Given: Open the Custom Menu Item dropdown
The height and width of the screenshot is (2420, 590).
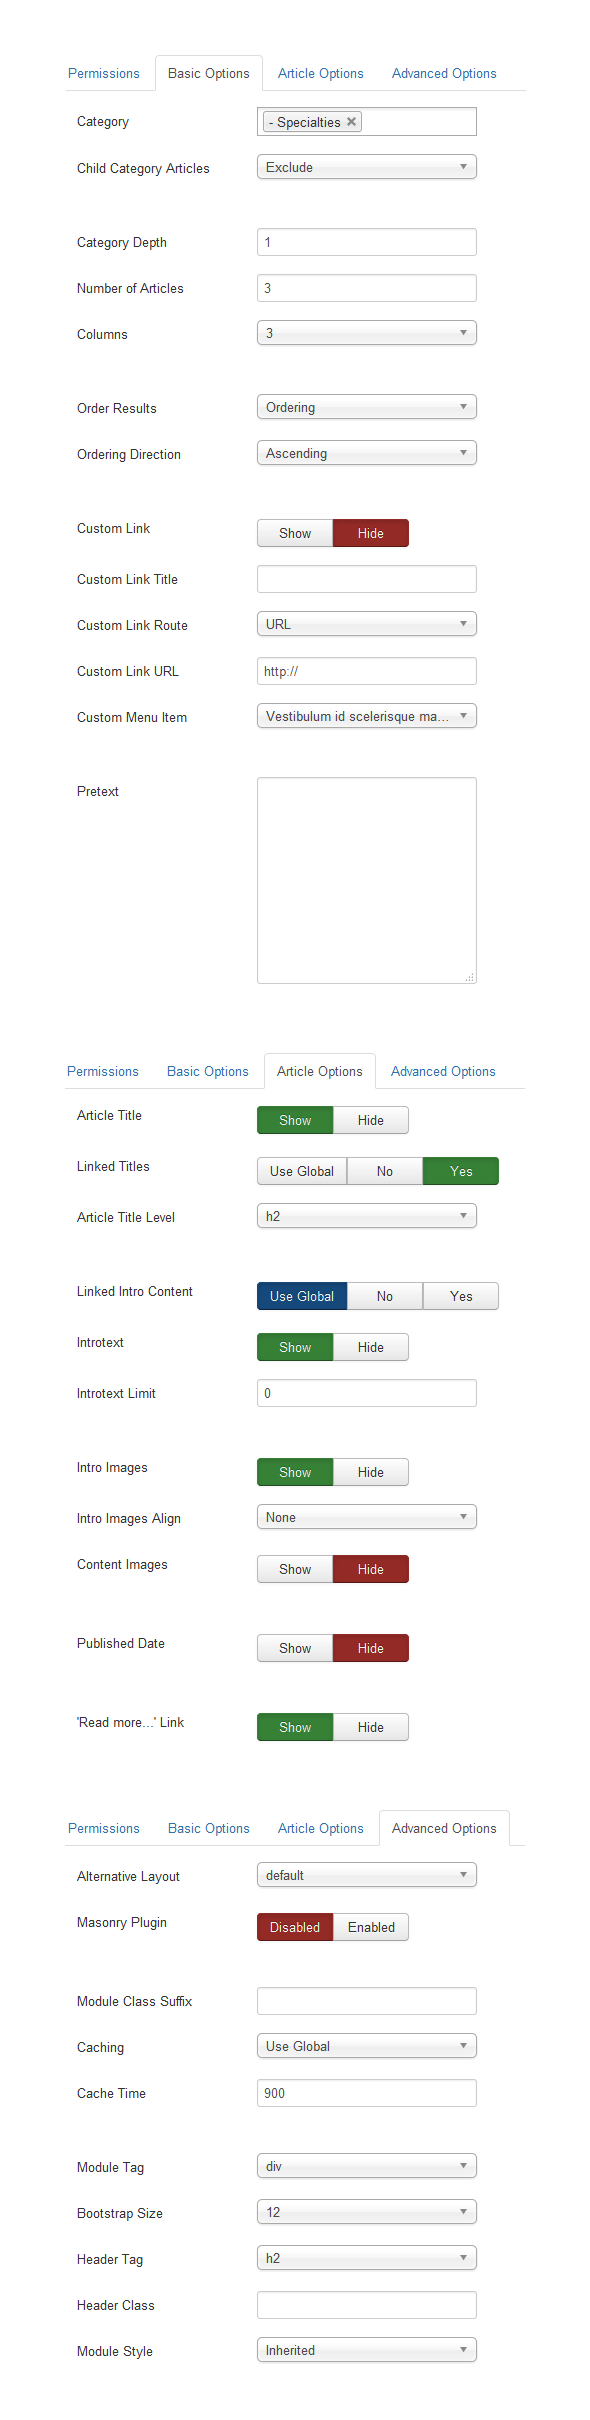Looking at the screenshot, I should coord(367,716).
